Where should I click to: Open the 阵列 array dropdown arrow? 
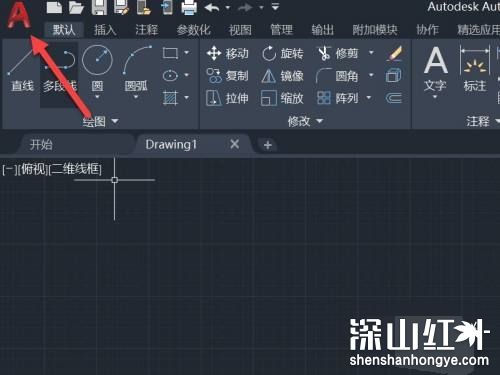click(x=369, y=98)
